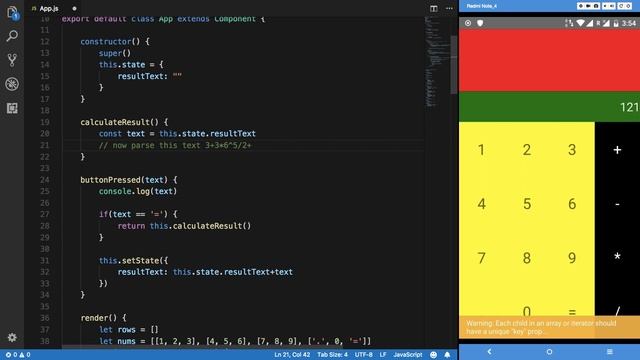
Task: Open the Extensions view in activity bar
Action: (x=12, y=108)
